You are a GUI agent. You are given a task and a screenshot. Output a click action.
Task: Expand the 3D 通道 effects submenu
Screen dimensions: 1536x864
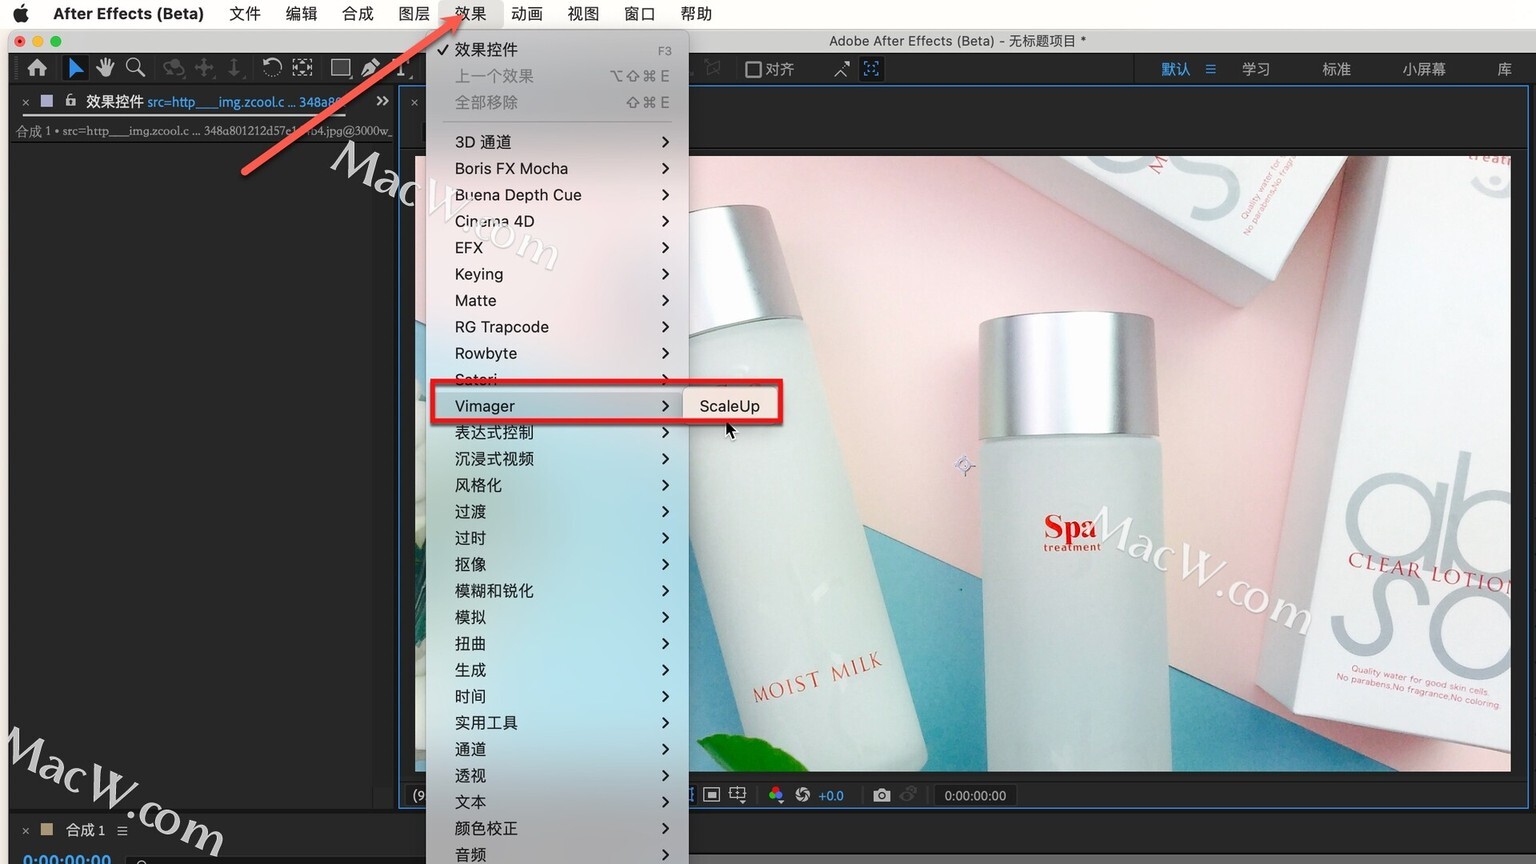557,142
